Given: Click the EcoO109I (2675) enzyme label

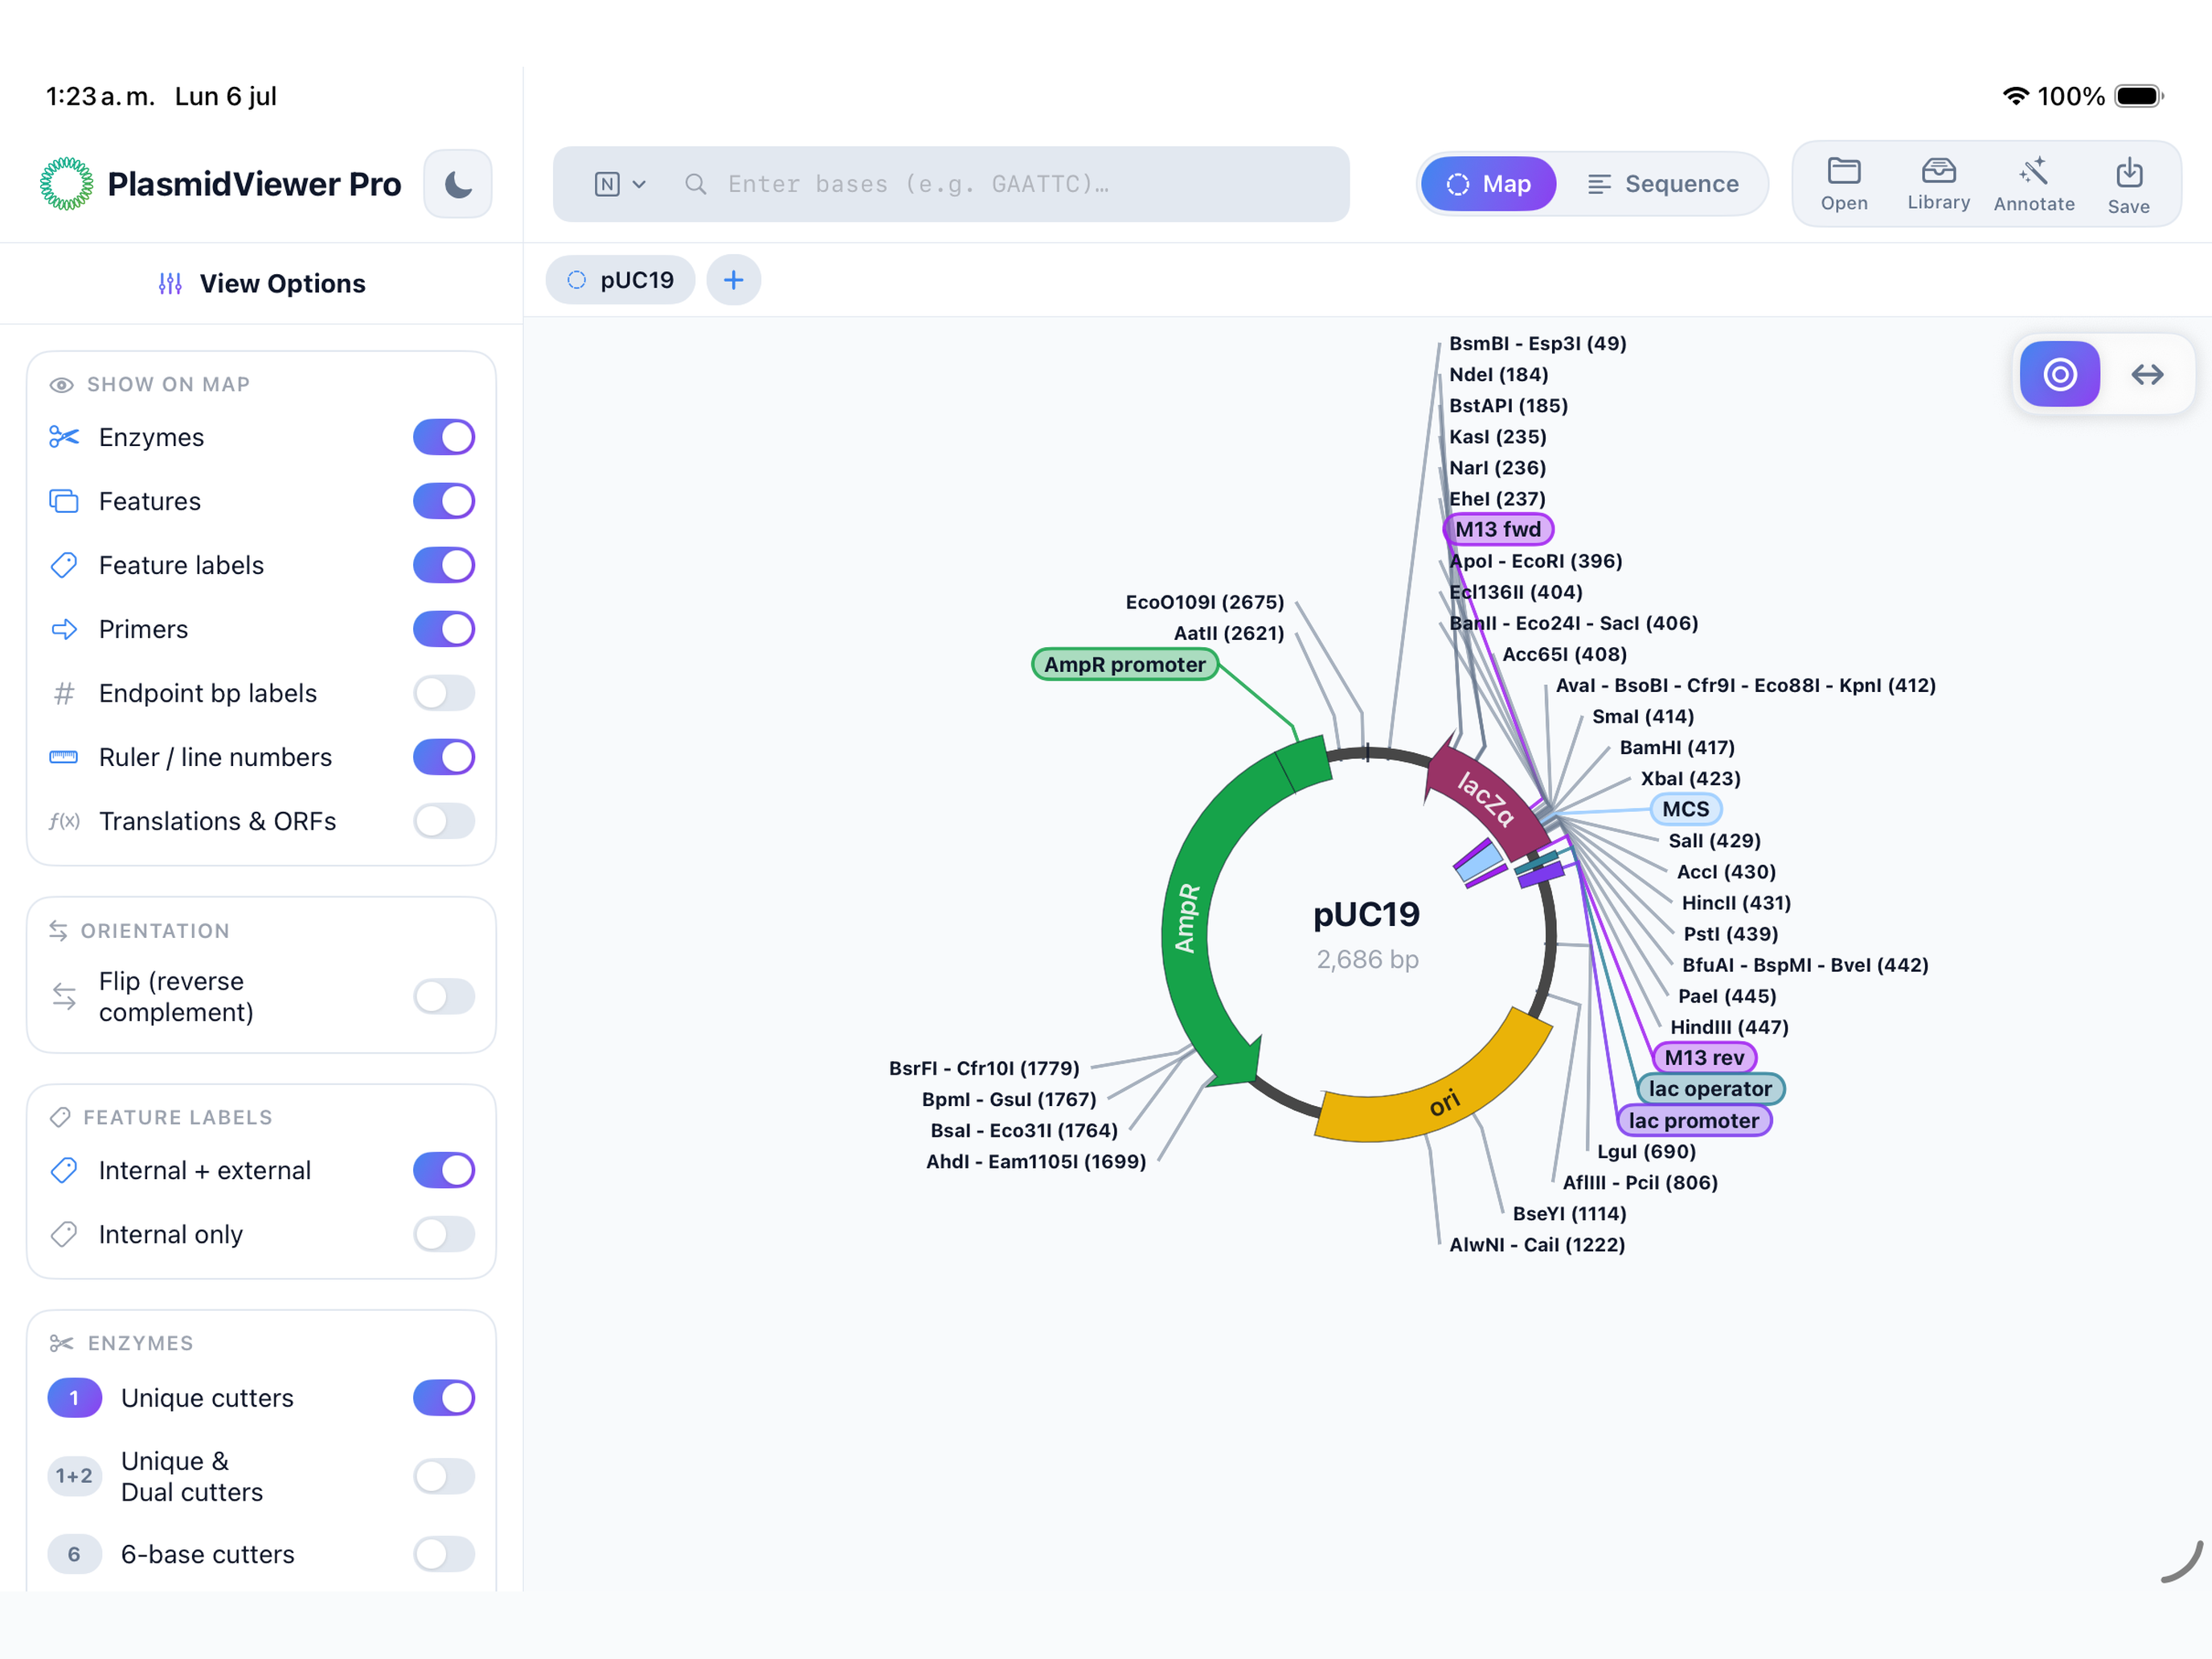Looking at the screenshot, I should click(x=1205, y=602).
